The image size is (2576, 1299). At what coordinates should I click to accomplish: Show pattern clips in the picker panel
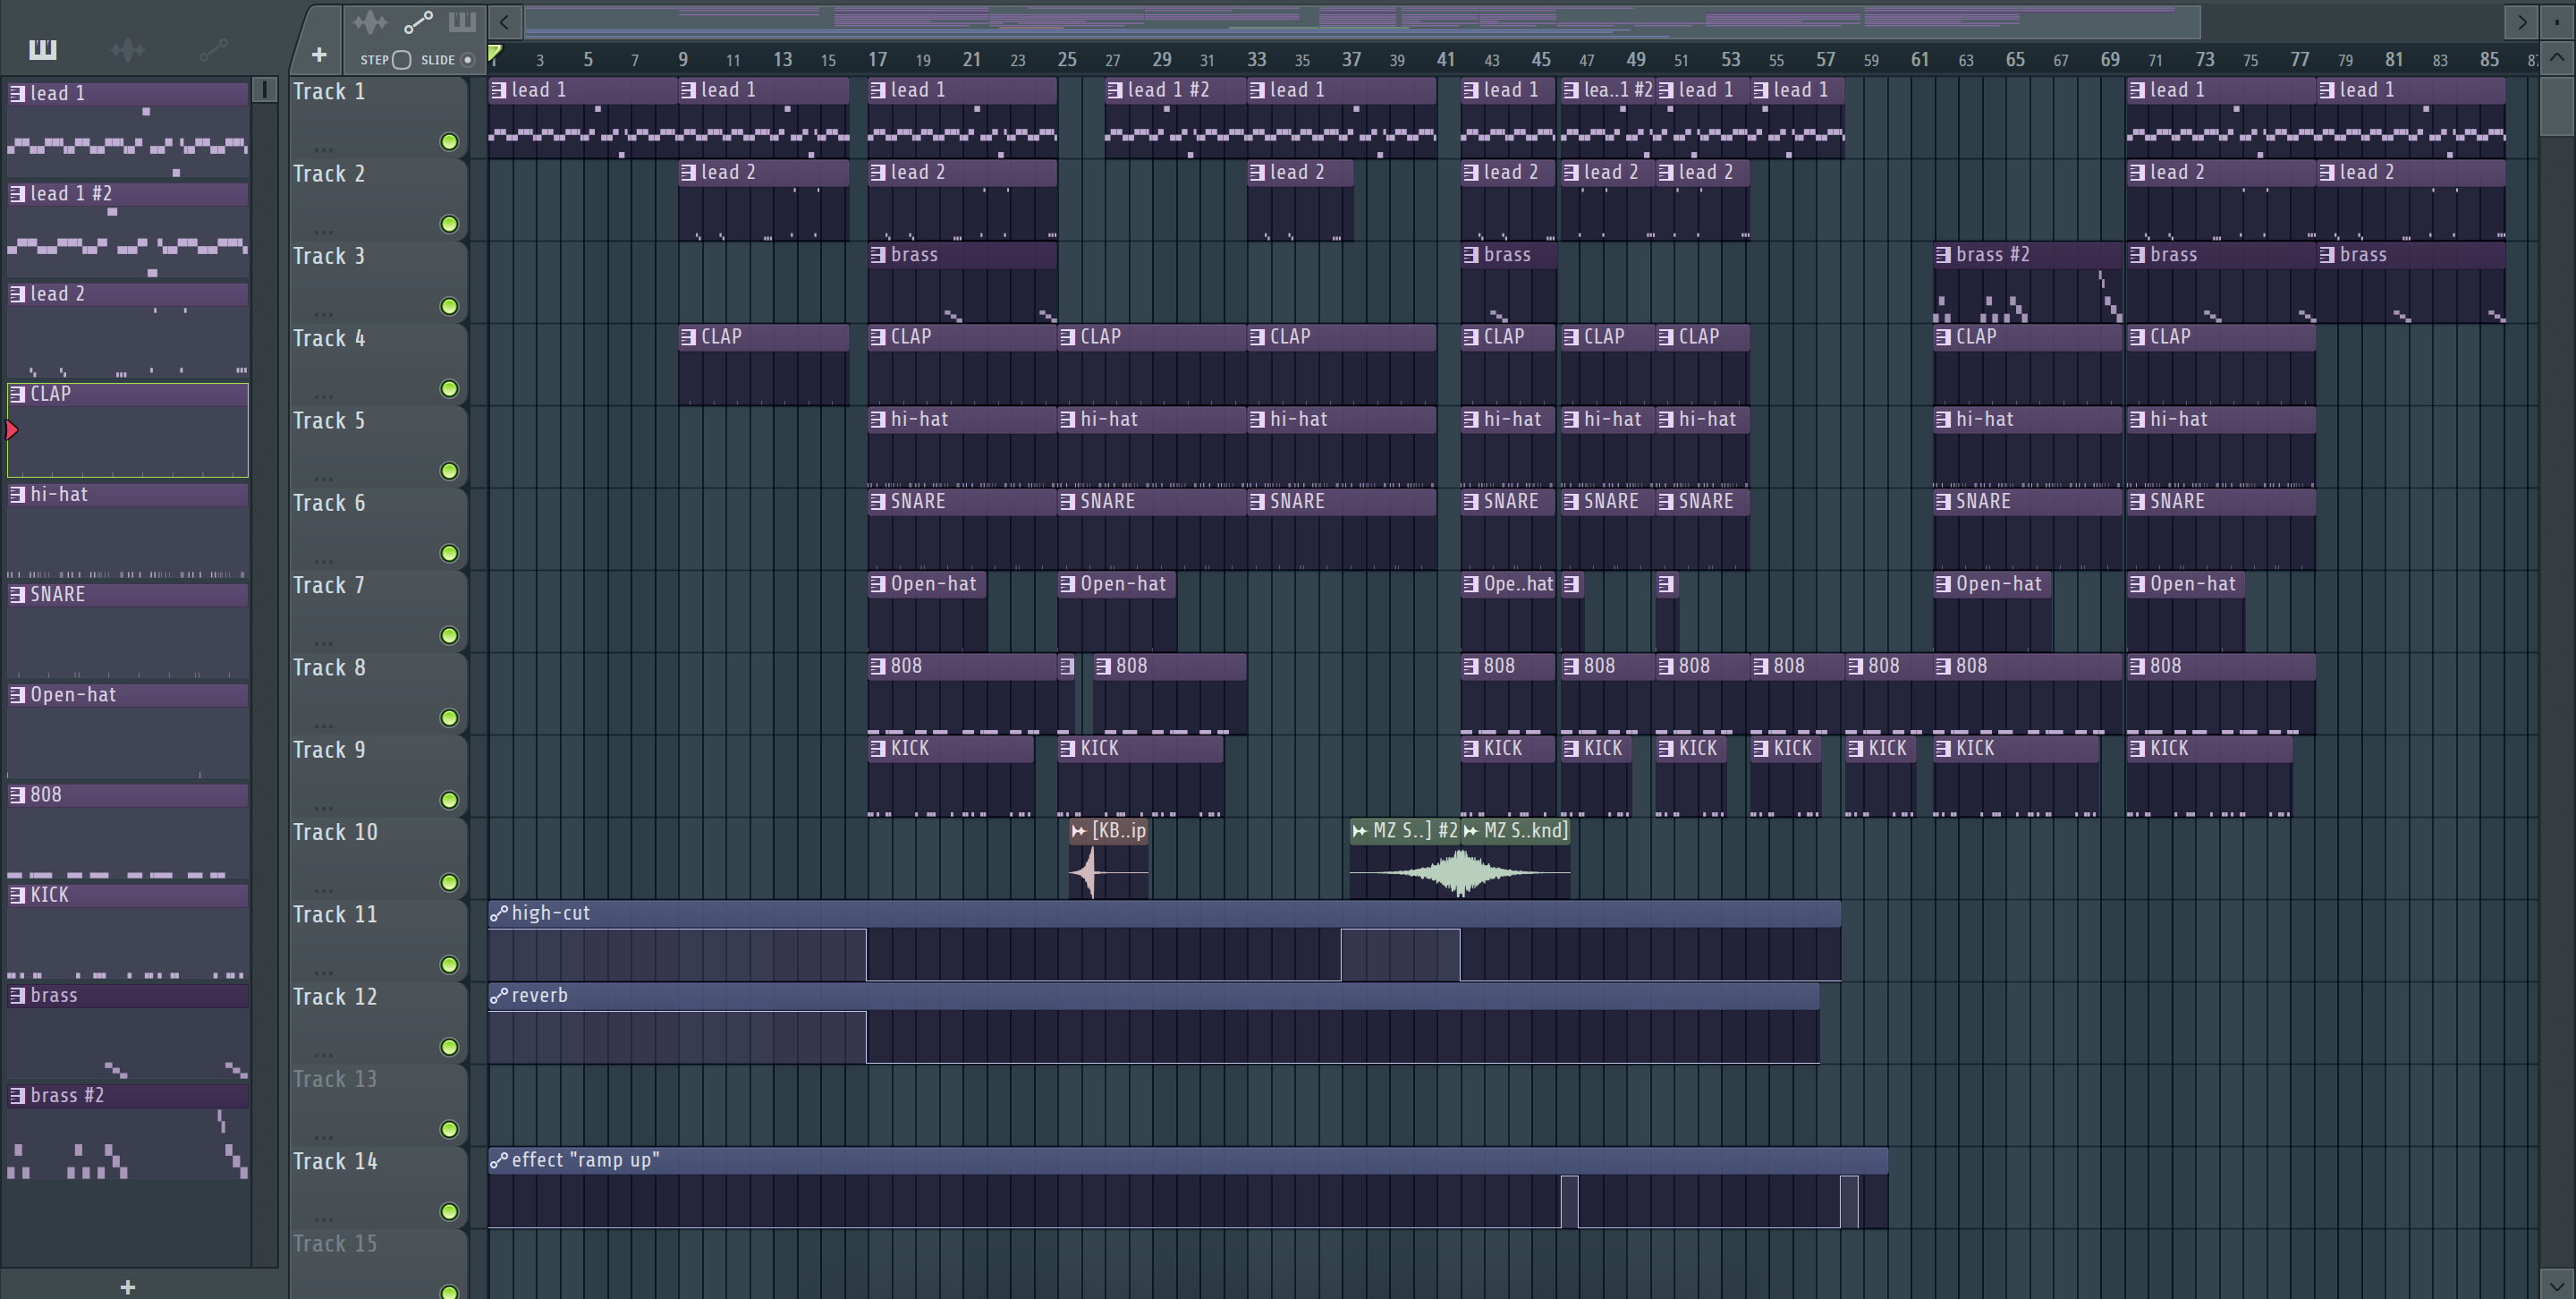pos(43,49)
